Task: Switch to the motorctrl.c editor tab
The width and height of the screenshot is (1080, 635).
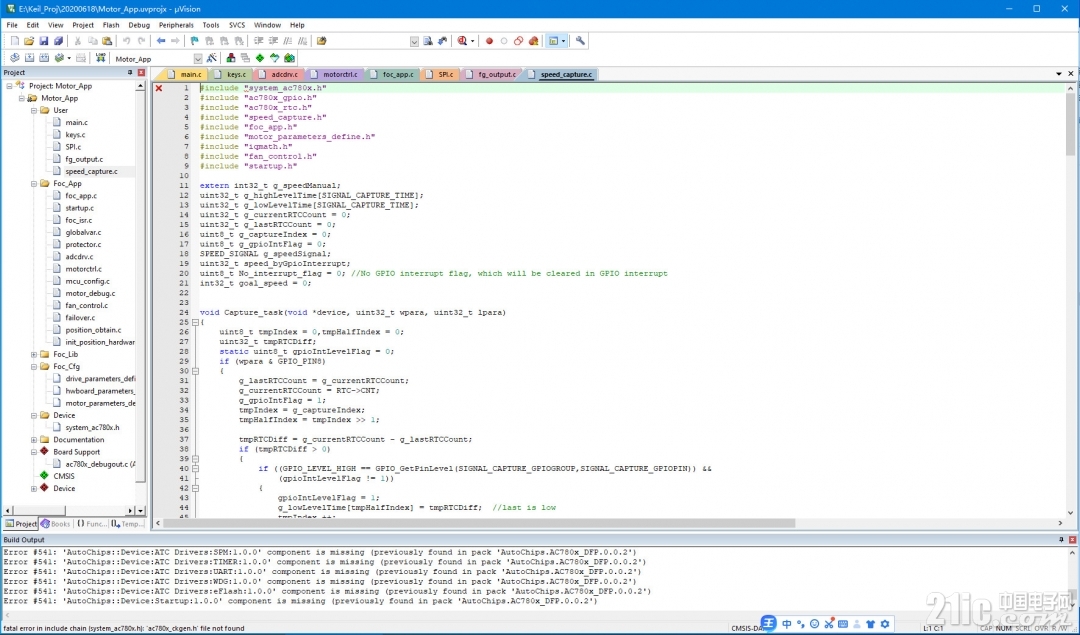Action: (x=334, y=74)
